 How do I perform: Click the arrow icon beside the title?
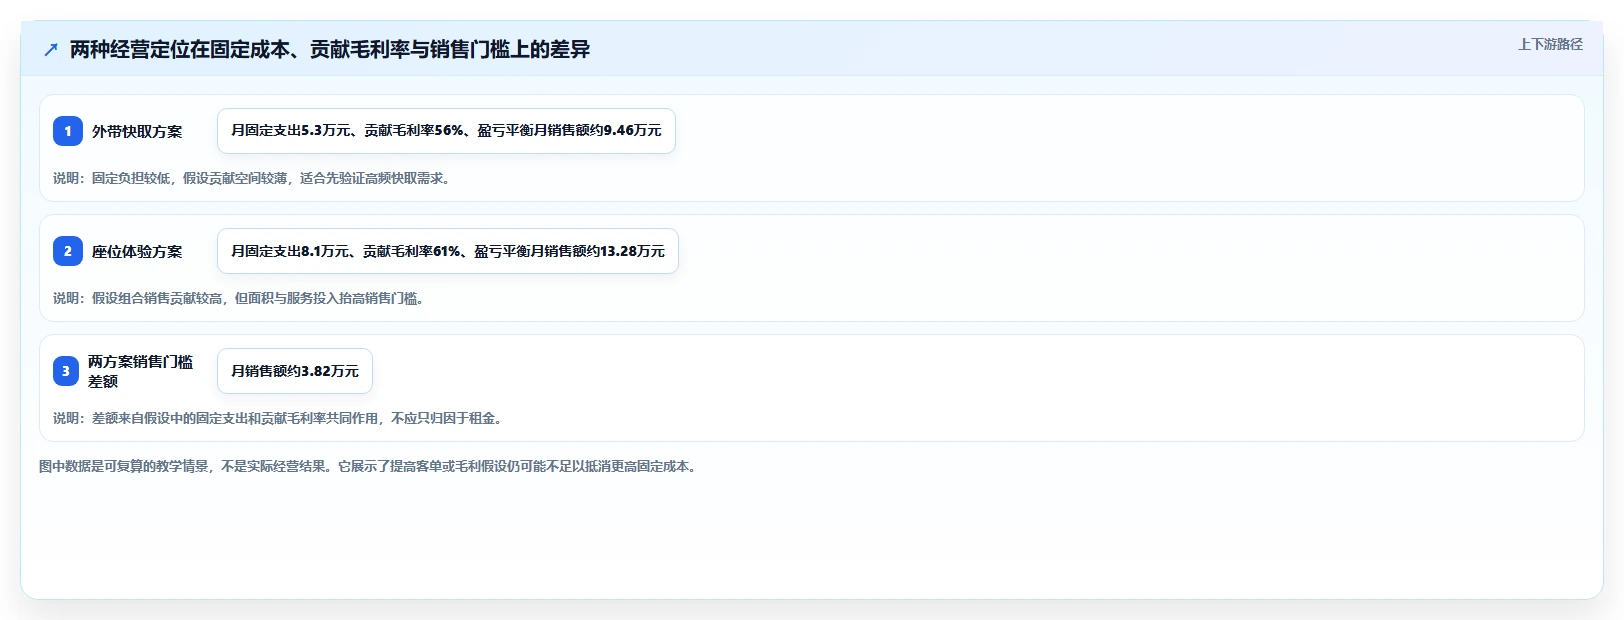(x=51, y=49)
